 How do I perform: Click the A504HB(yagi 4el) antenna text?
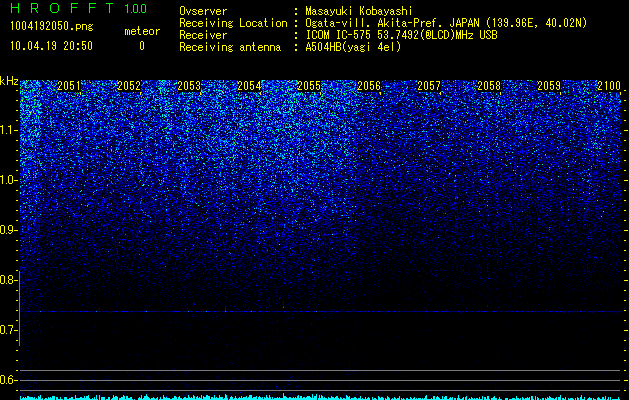353,47
